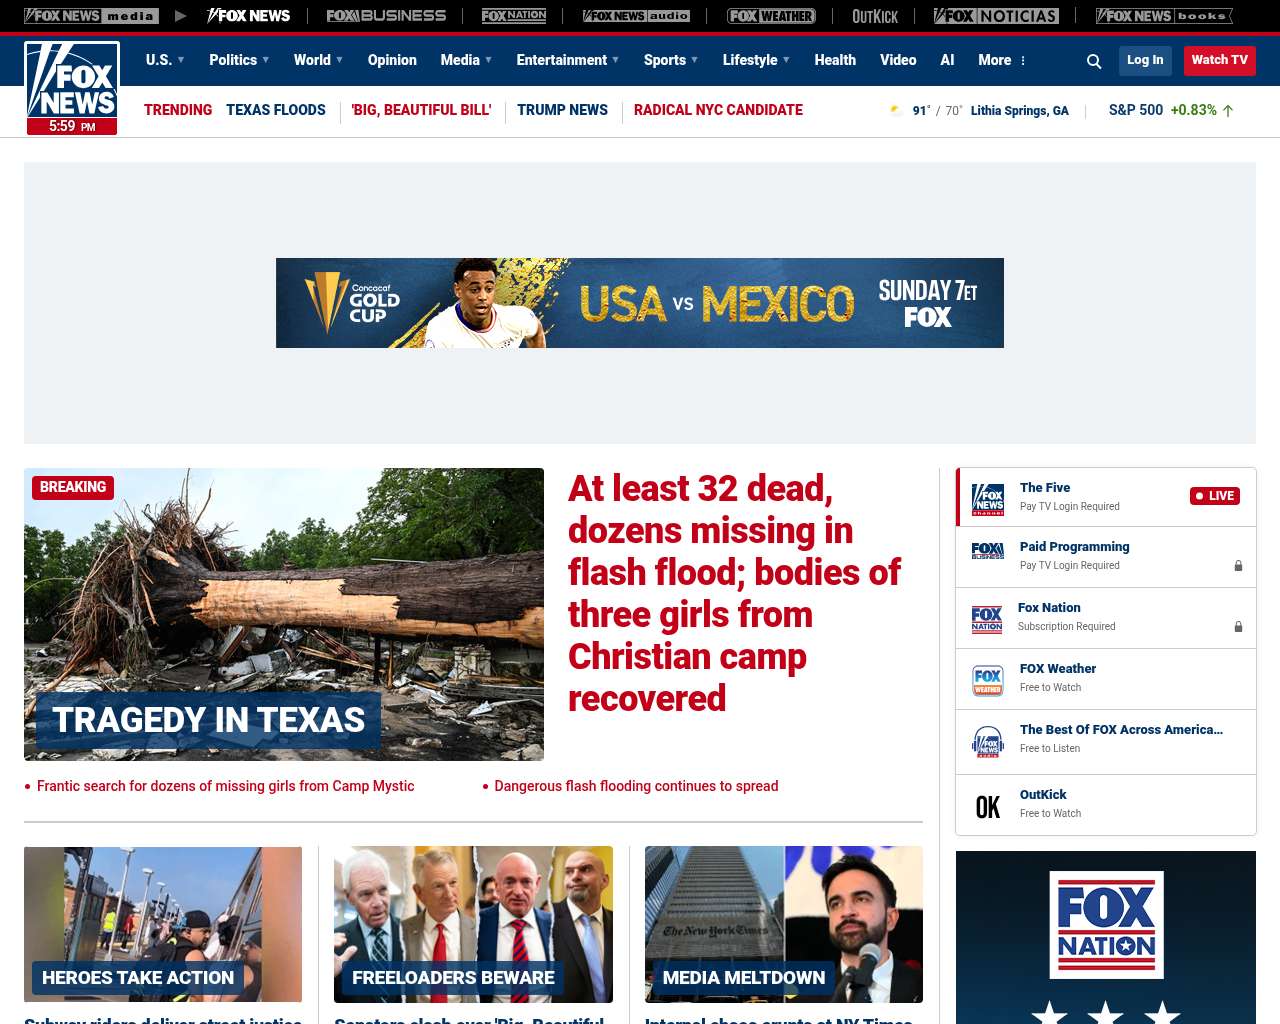Click the LIVE badge on The Five
The width and height of the screenshot is (1280, 1024).
(x=1215, y=496)
